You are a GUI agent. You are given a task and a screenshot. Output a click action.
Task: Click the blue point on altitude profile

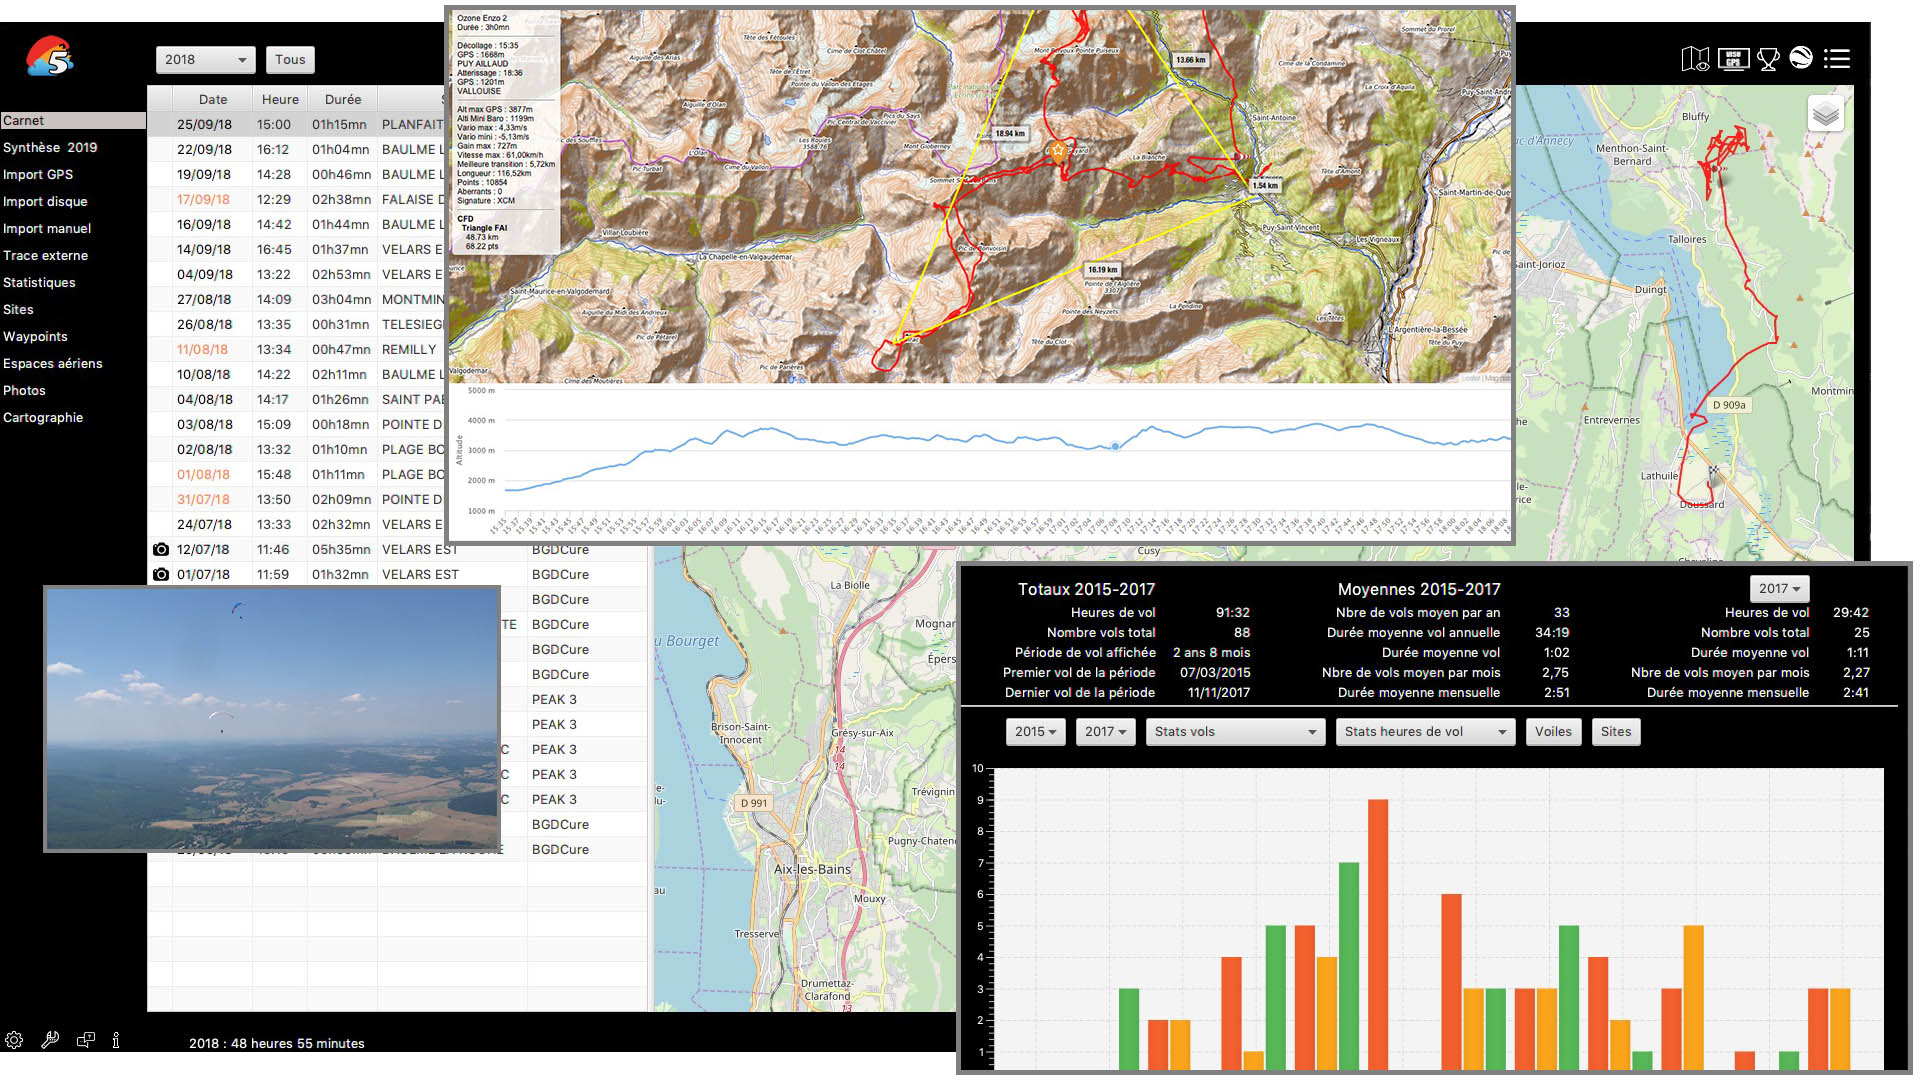pyautogui.click(x=1115, y=446)
